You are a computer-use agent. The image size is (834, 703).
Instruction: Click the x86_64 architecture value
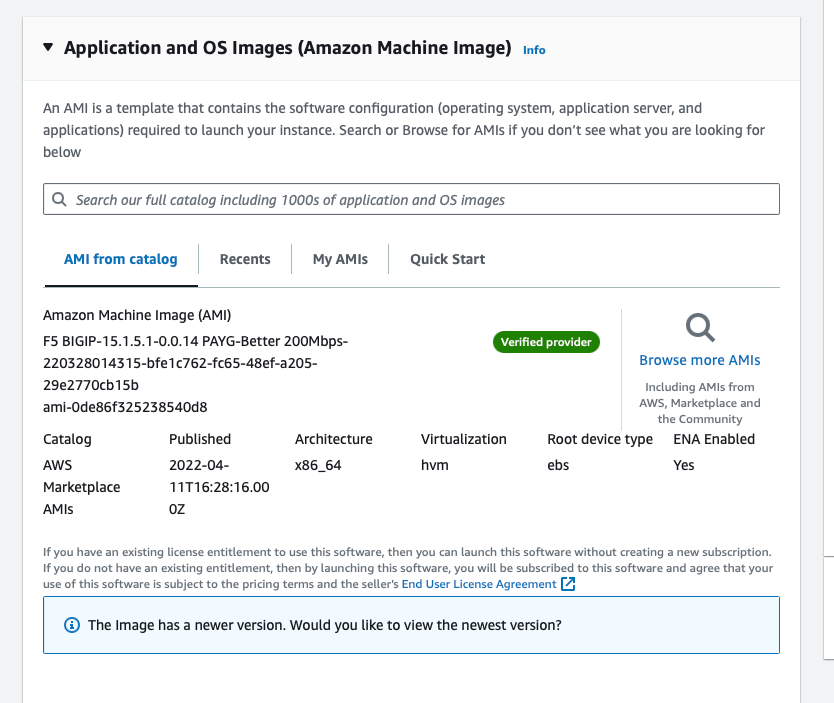[318, 465]
